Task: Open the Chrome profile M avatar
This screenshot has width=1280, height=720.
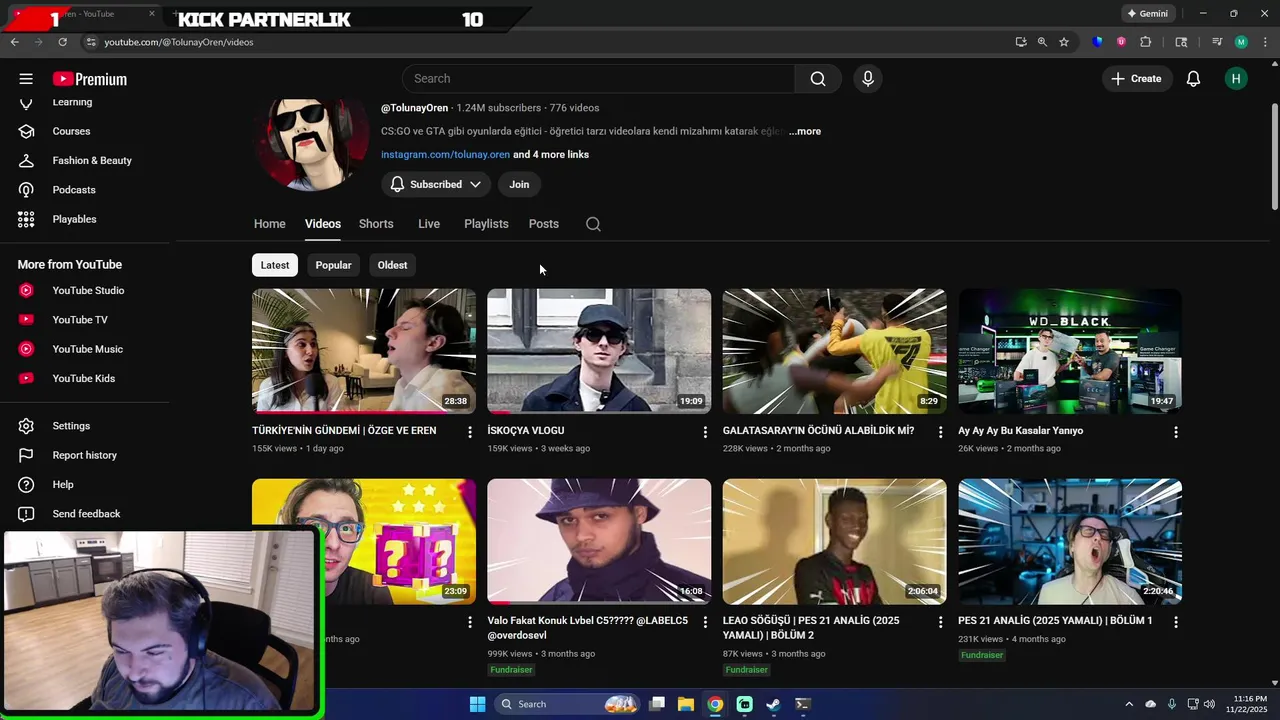Action: (x=1241, y=42)
